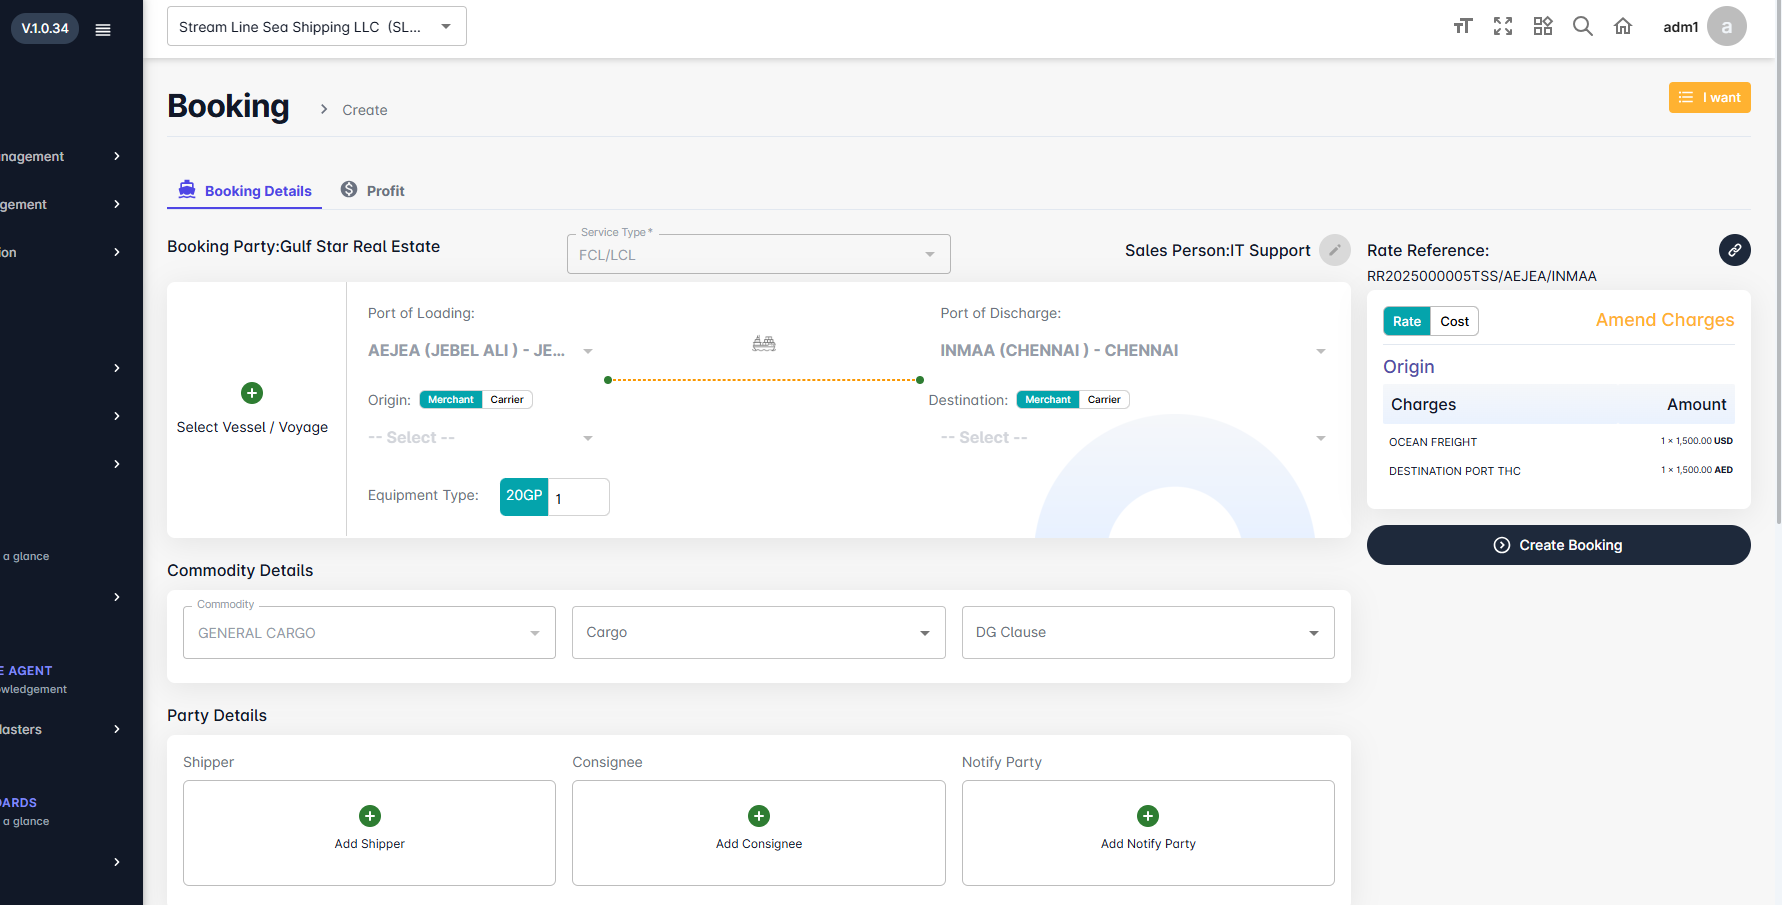Click Amend Charges link
This screenshot has width=1782, height=905.
[x=1665, y=320]
